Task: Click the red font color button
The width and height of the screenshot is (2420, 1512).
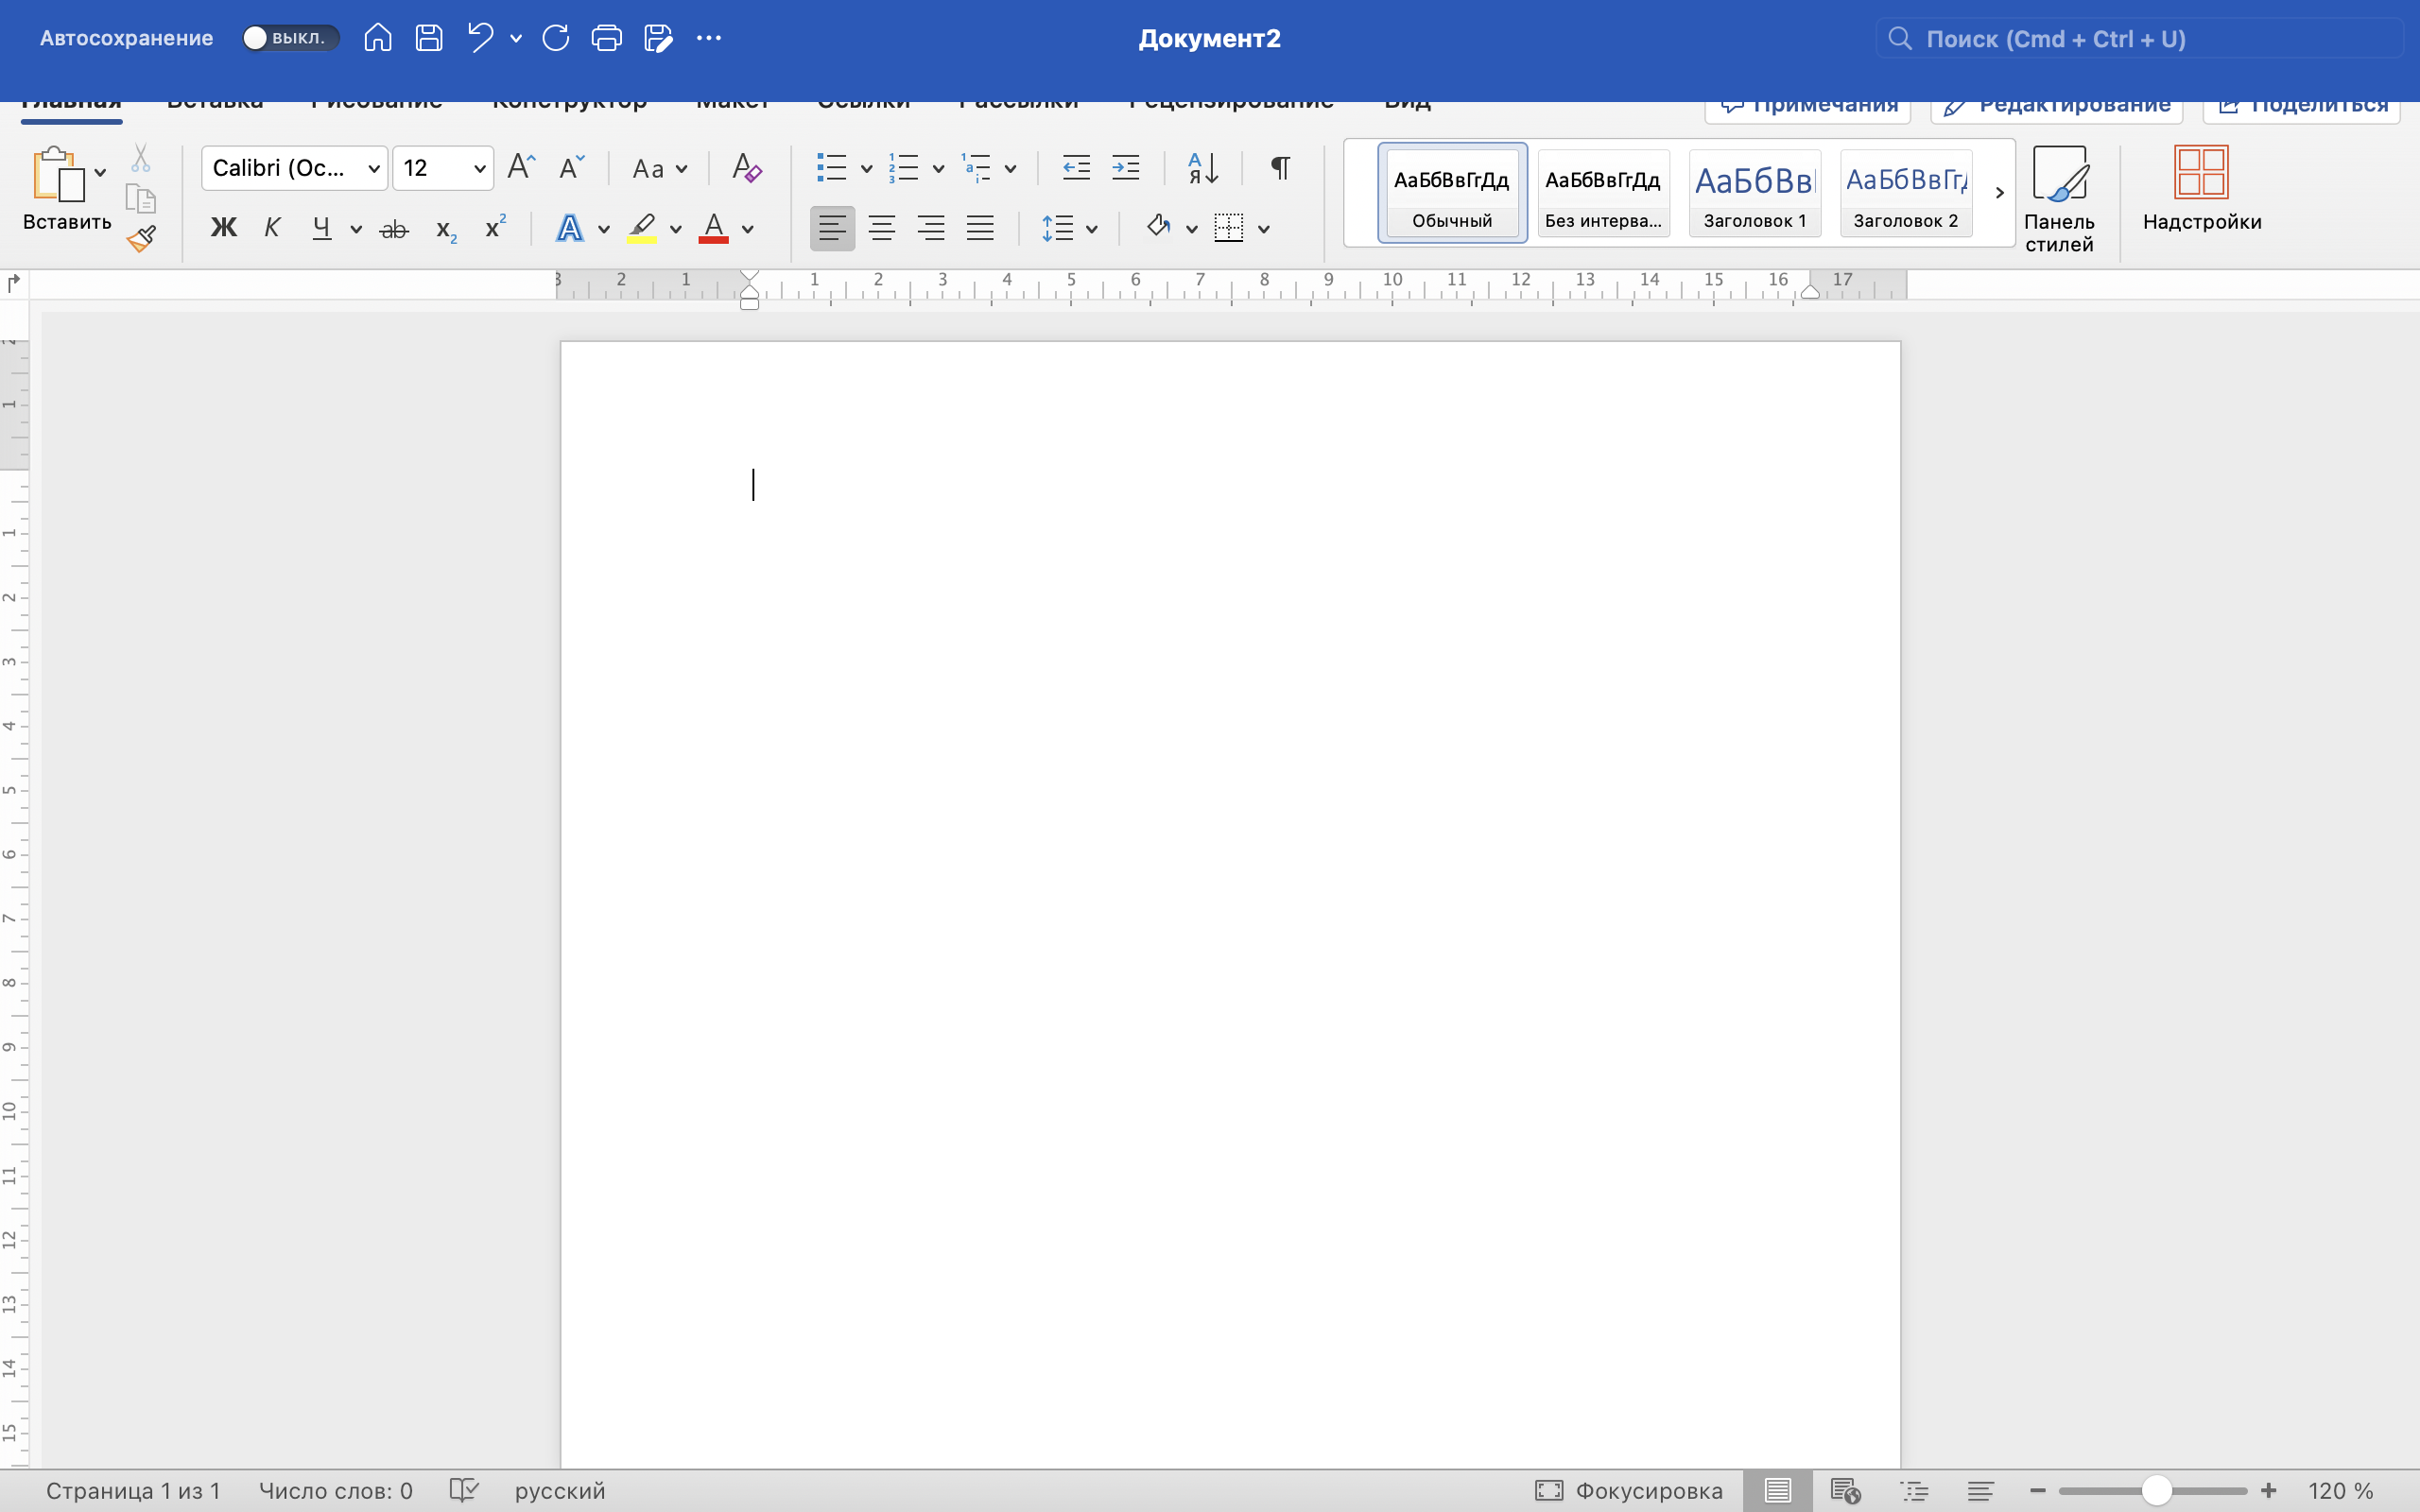Action: pyautogui.click(x=713, y=228)
